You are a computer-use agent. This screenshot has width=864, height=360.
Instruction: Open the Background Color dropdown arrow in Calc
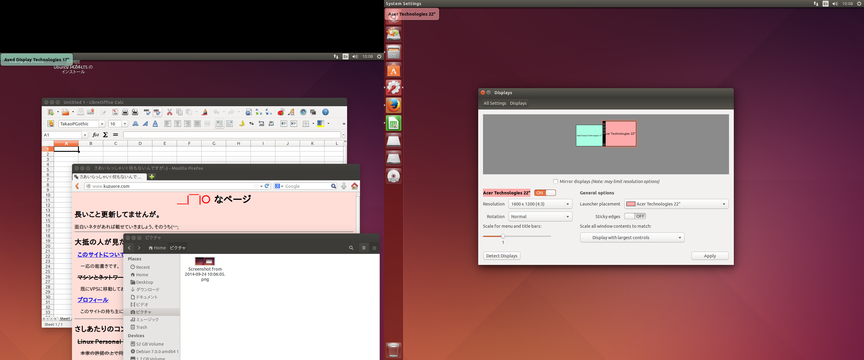pos(328,123)
